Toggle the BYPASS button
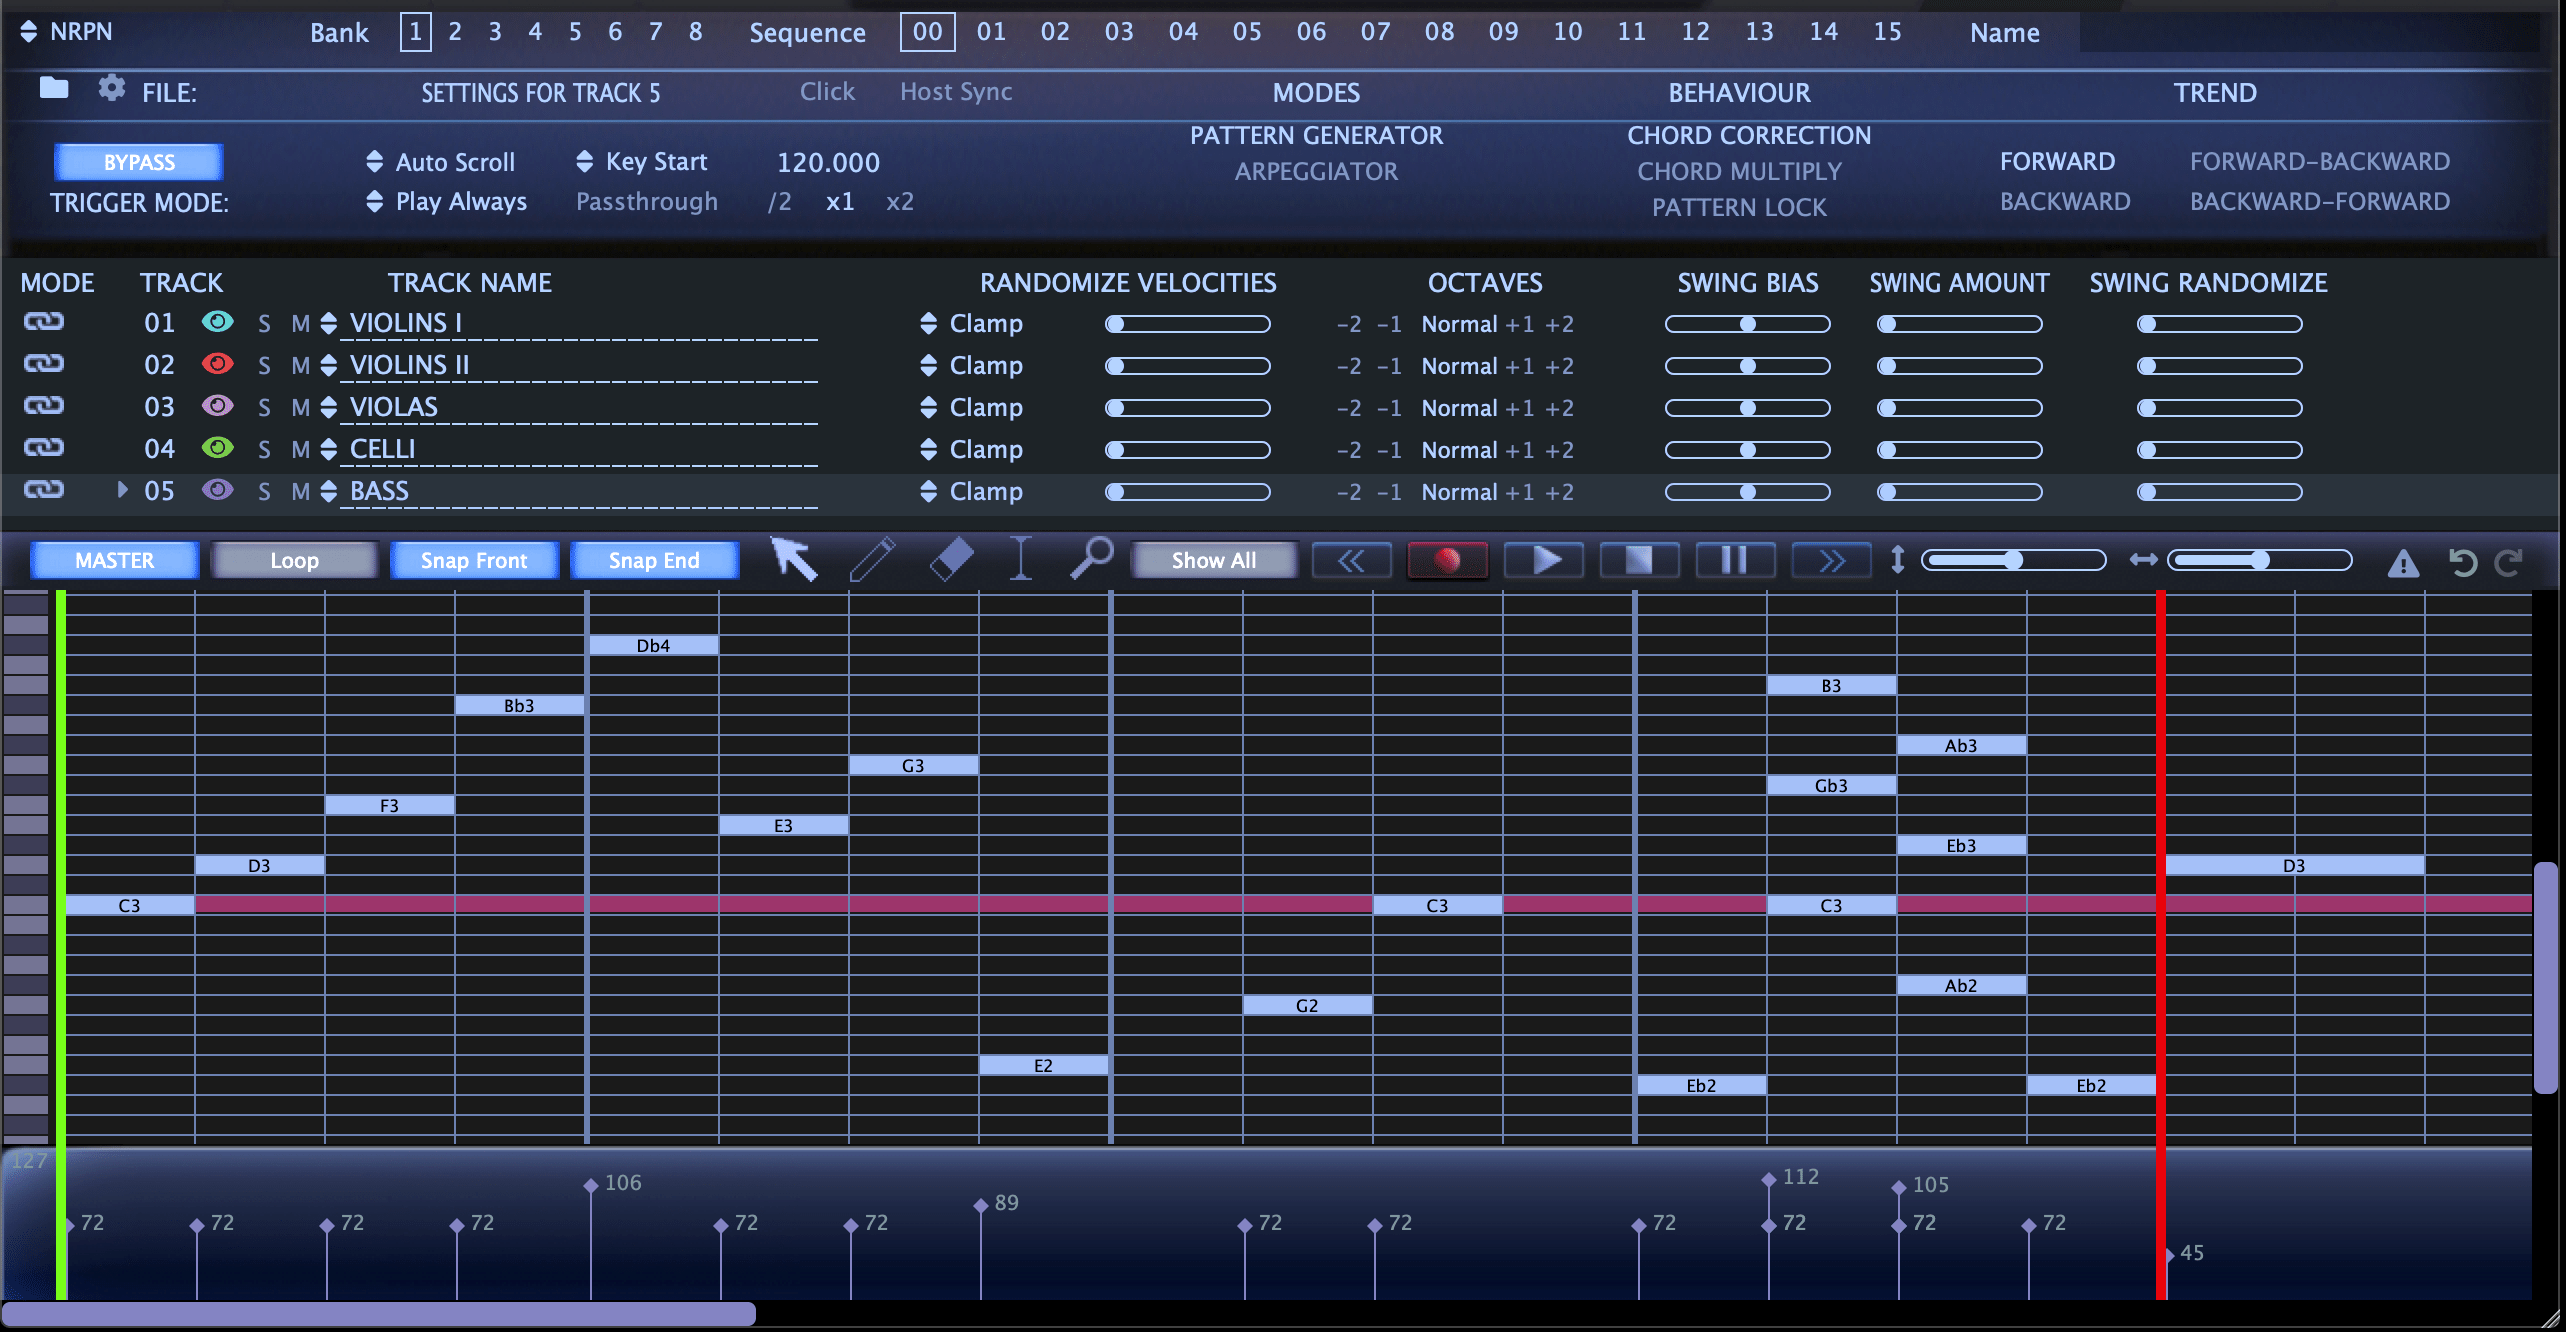This screenshot has width=2566, height=1332. [x=139, y=162]
